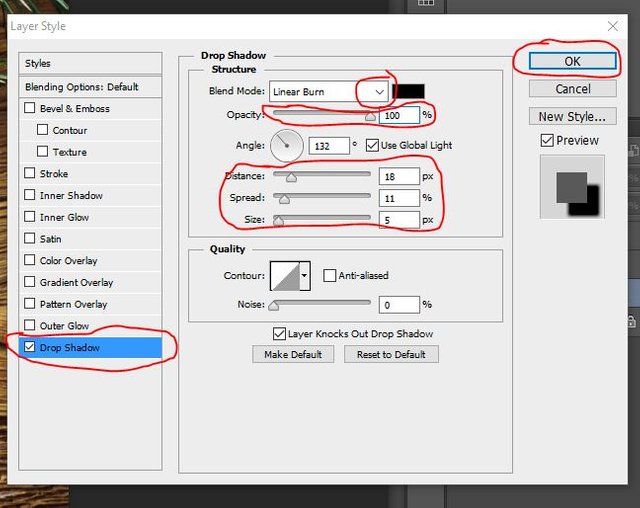Open the Contour picker dropdown arrow
Screen dimensions: 640x508
(304, 276)
